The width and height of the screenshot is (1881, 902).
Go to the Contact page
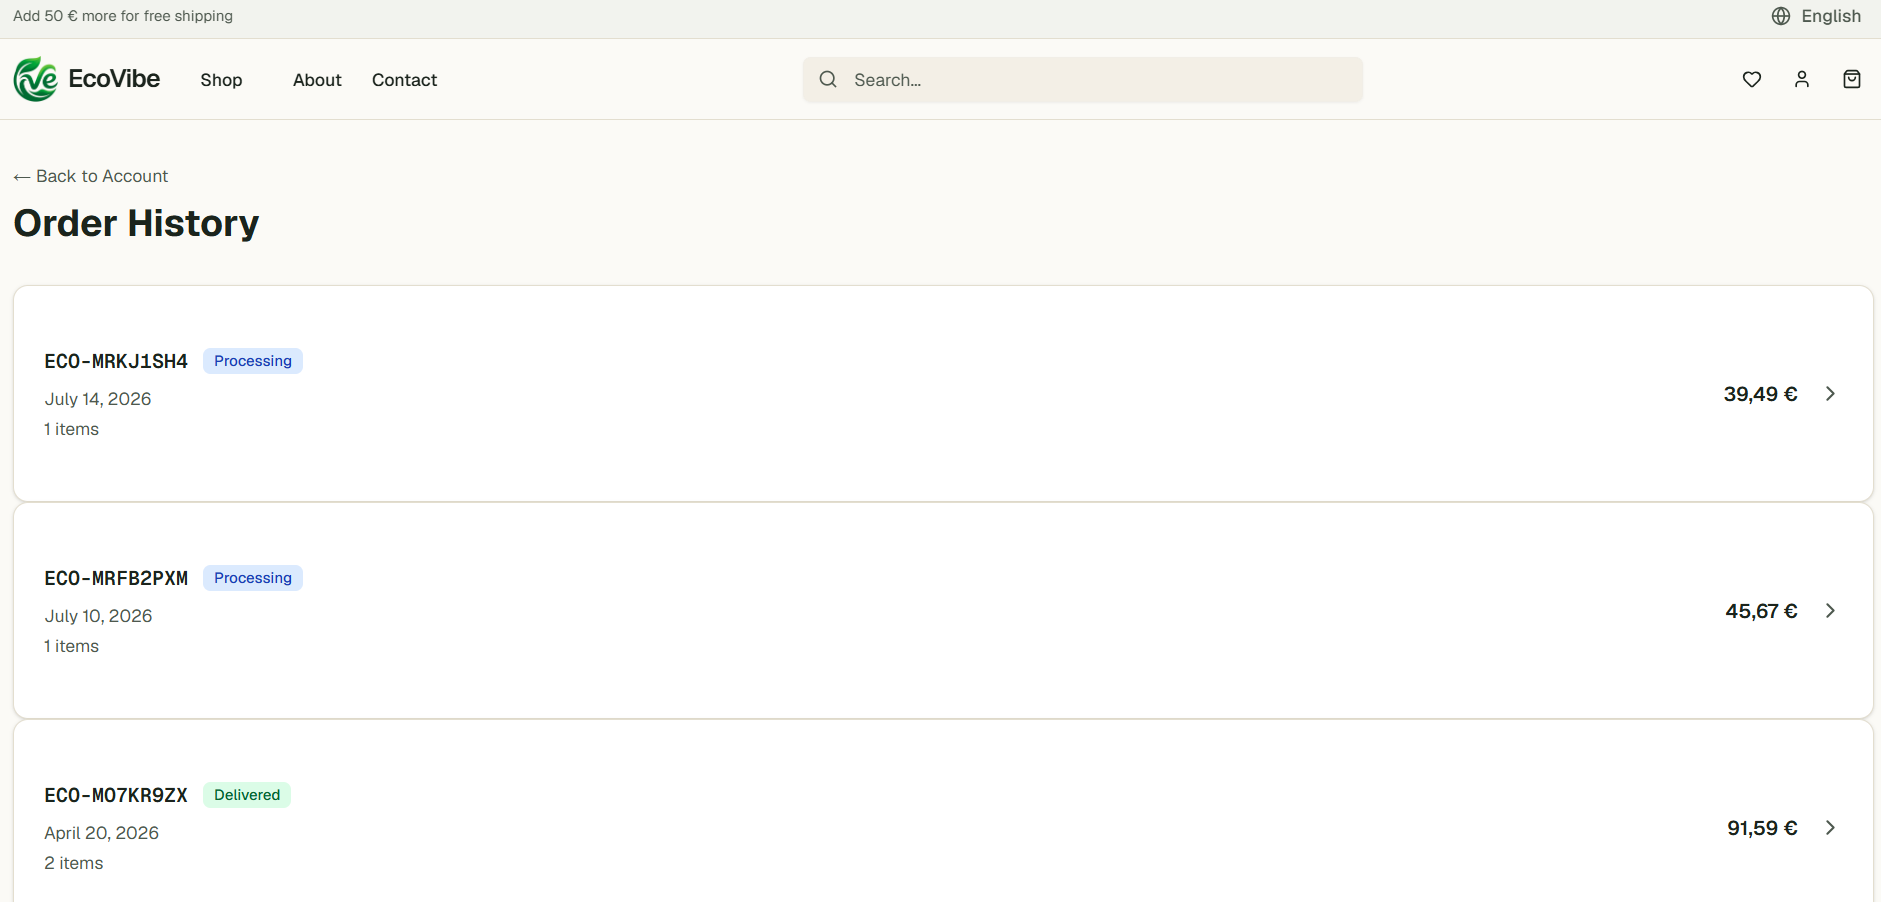point(404,80)
